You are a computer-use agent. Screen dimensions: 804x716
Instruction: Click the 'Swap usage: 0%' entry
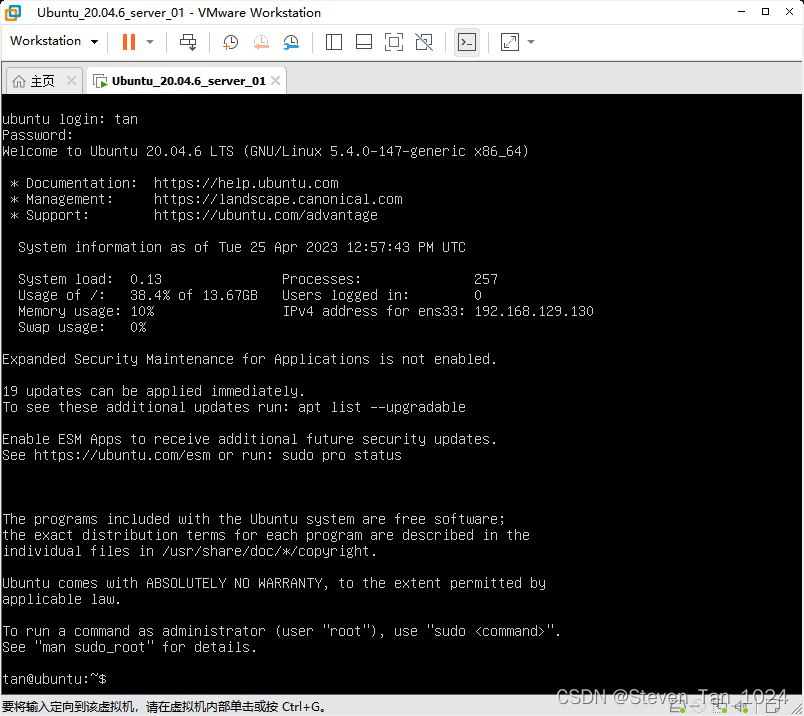[82, 327]
